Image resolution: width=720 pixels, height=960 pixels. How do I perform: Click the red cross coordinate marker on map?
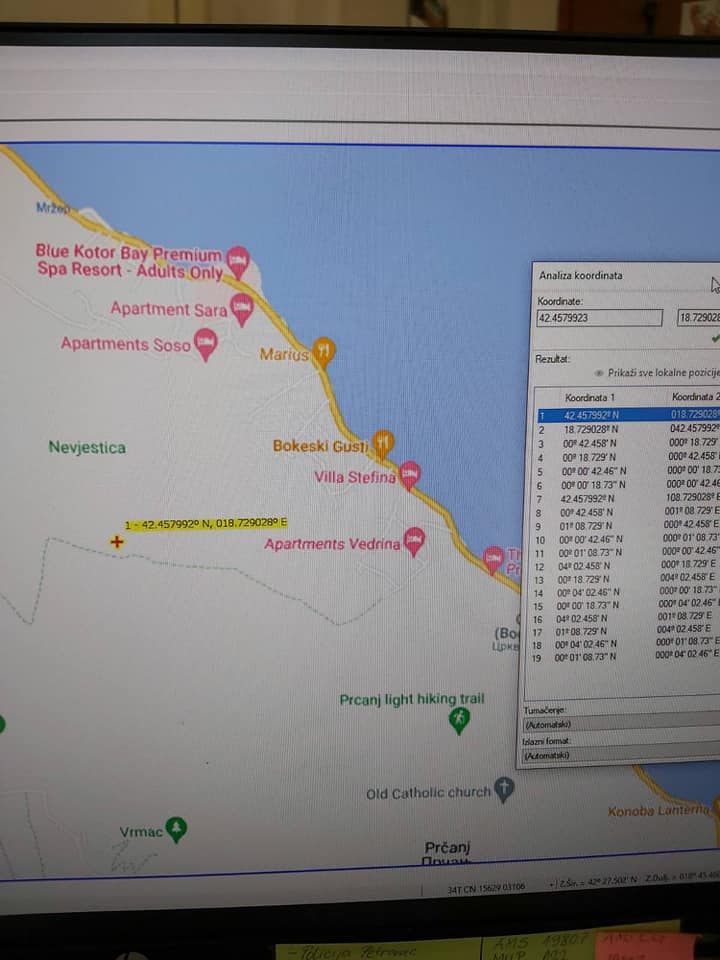click(x=116, y=542)
